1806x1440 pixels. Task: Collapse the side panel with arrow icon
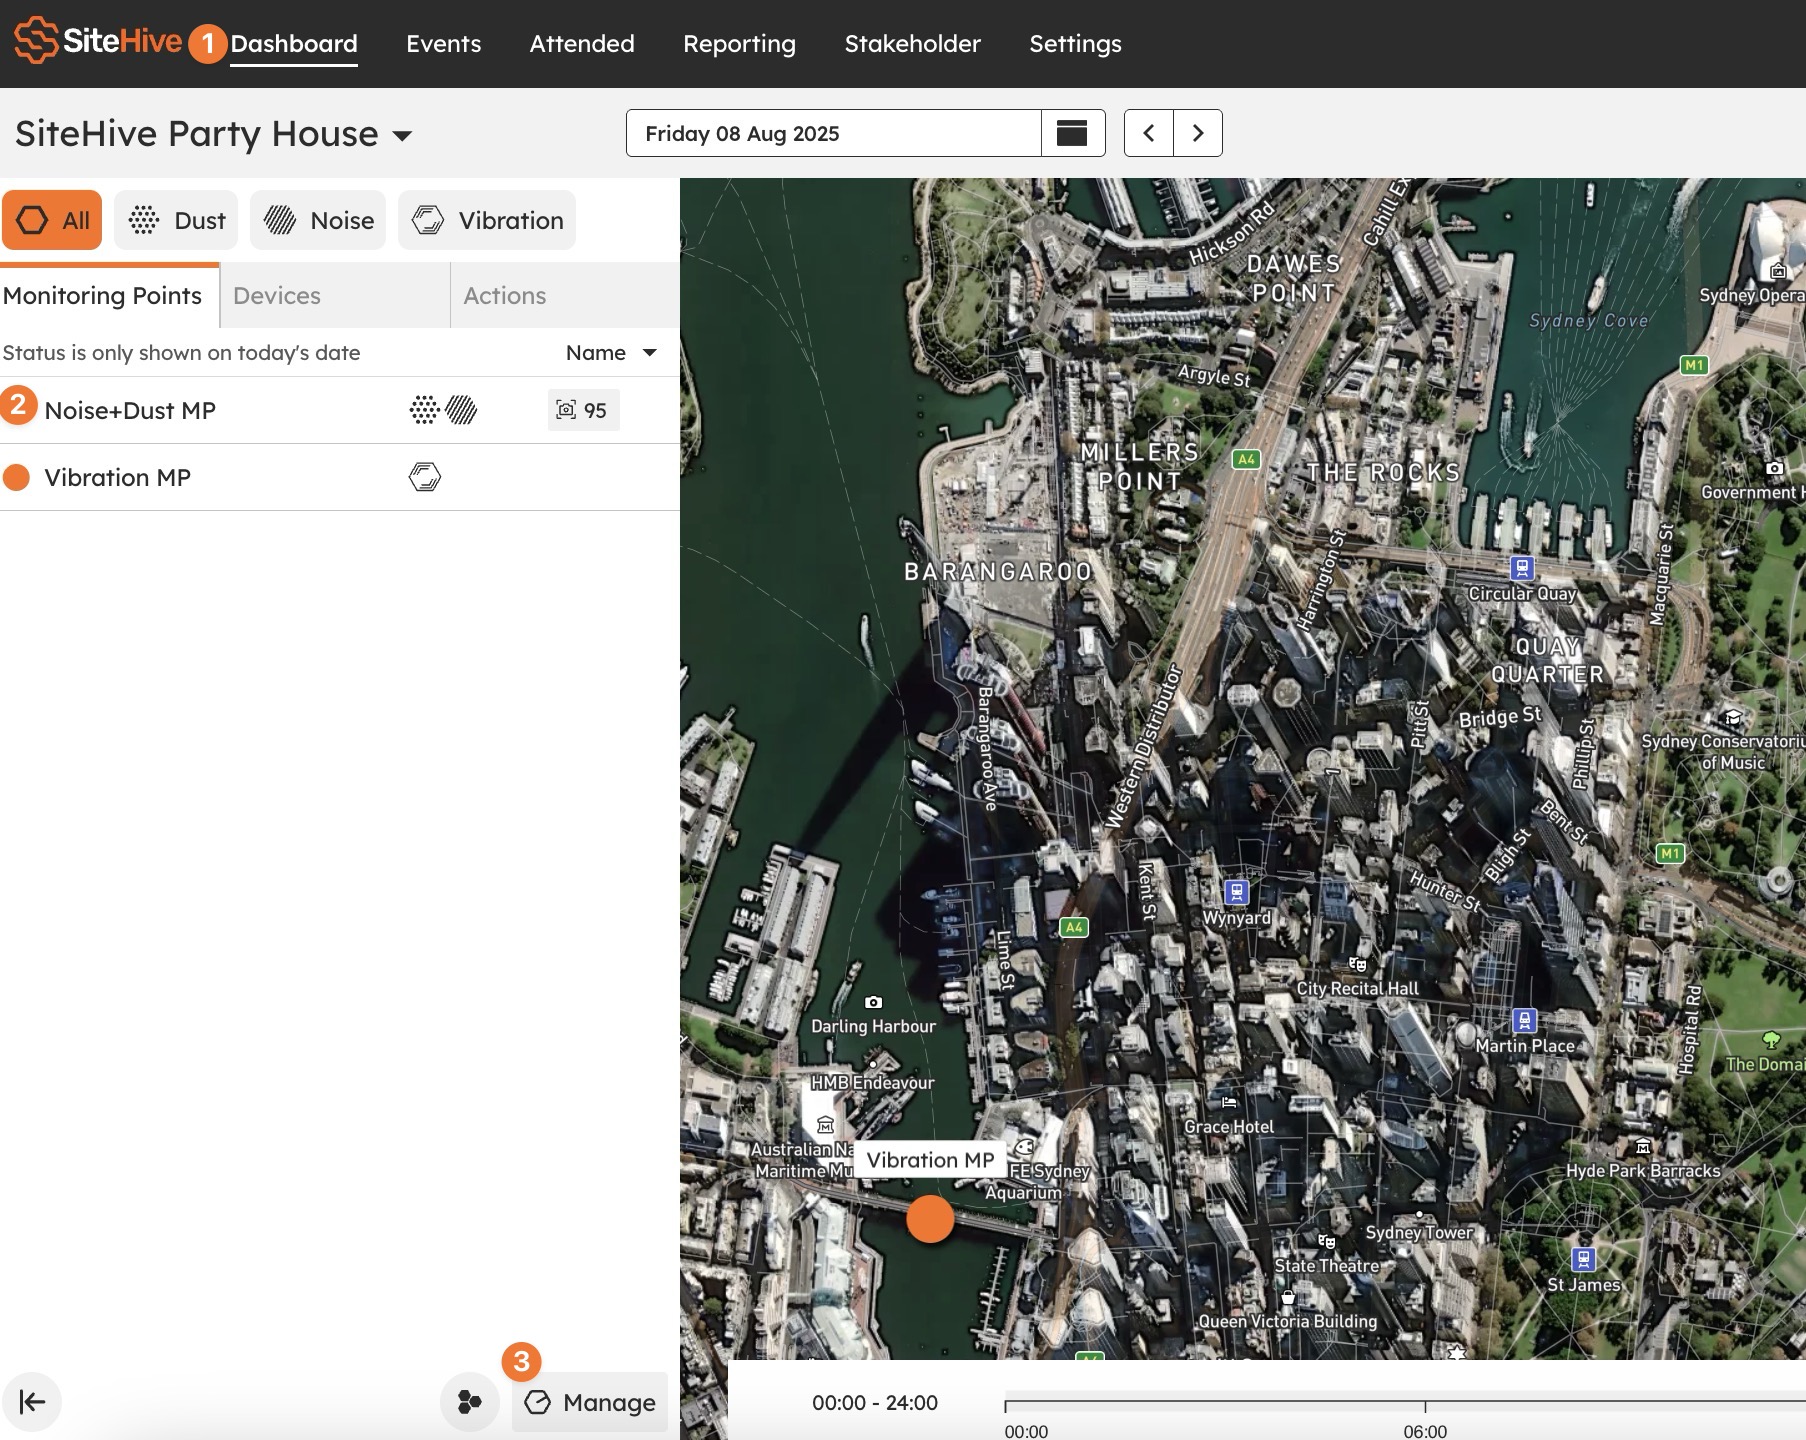[x=32, y=1402]
